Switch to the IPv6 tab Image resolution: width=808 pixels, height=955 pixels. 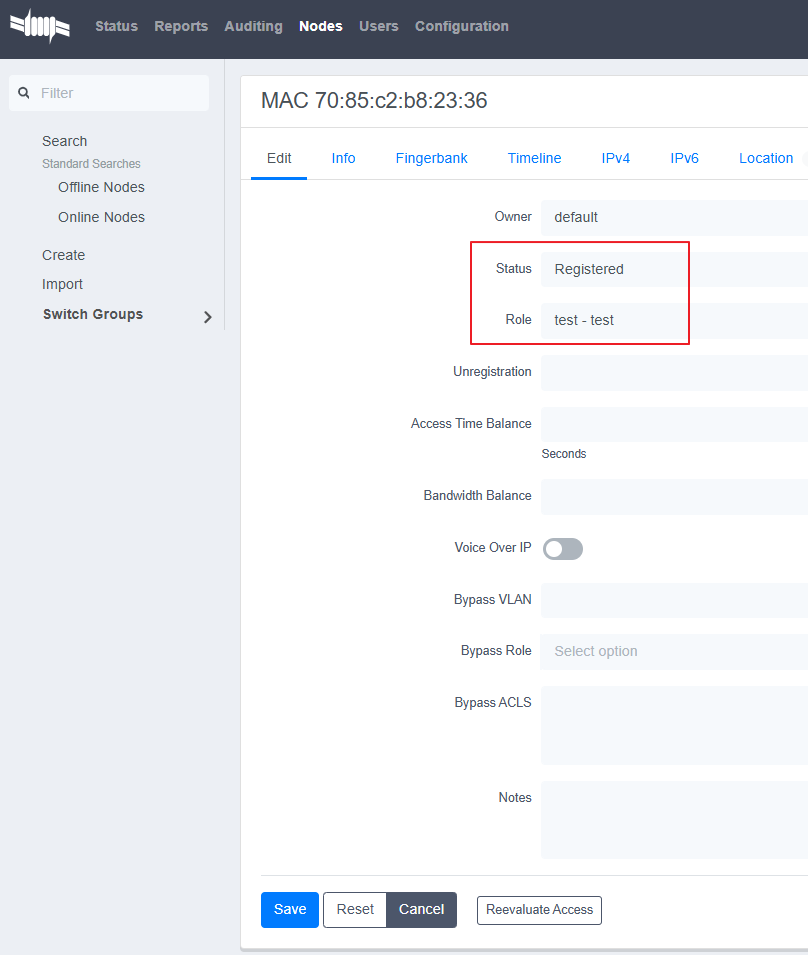coord(684,158)
